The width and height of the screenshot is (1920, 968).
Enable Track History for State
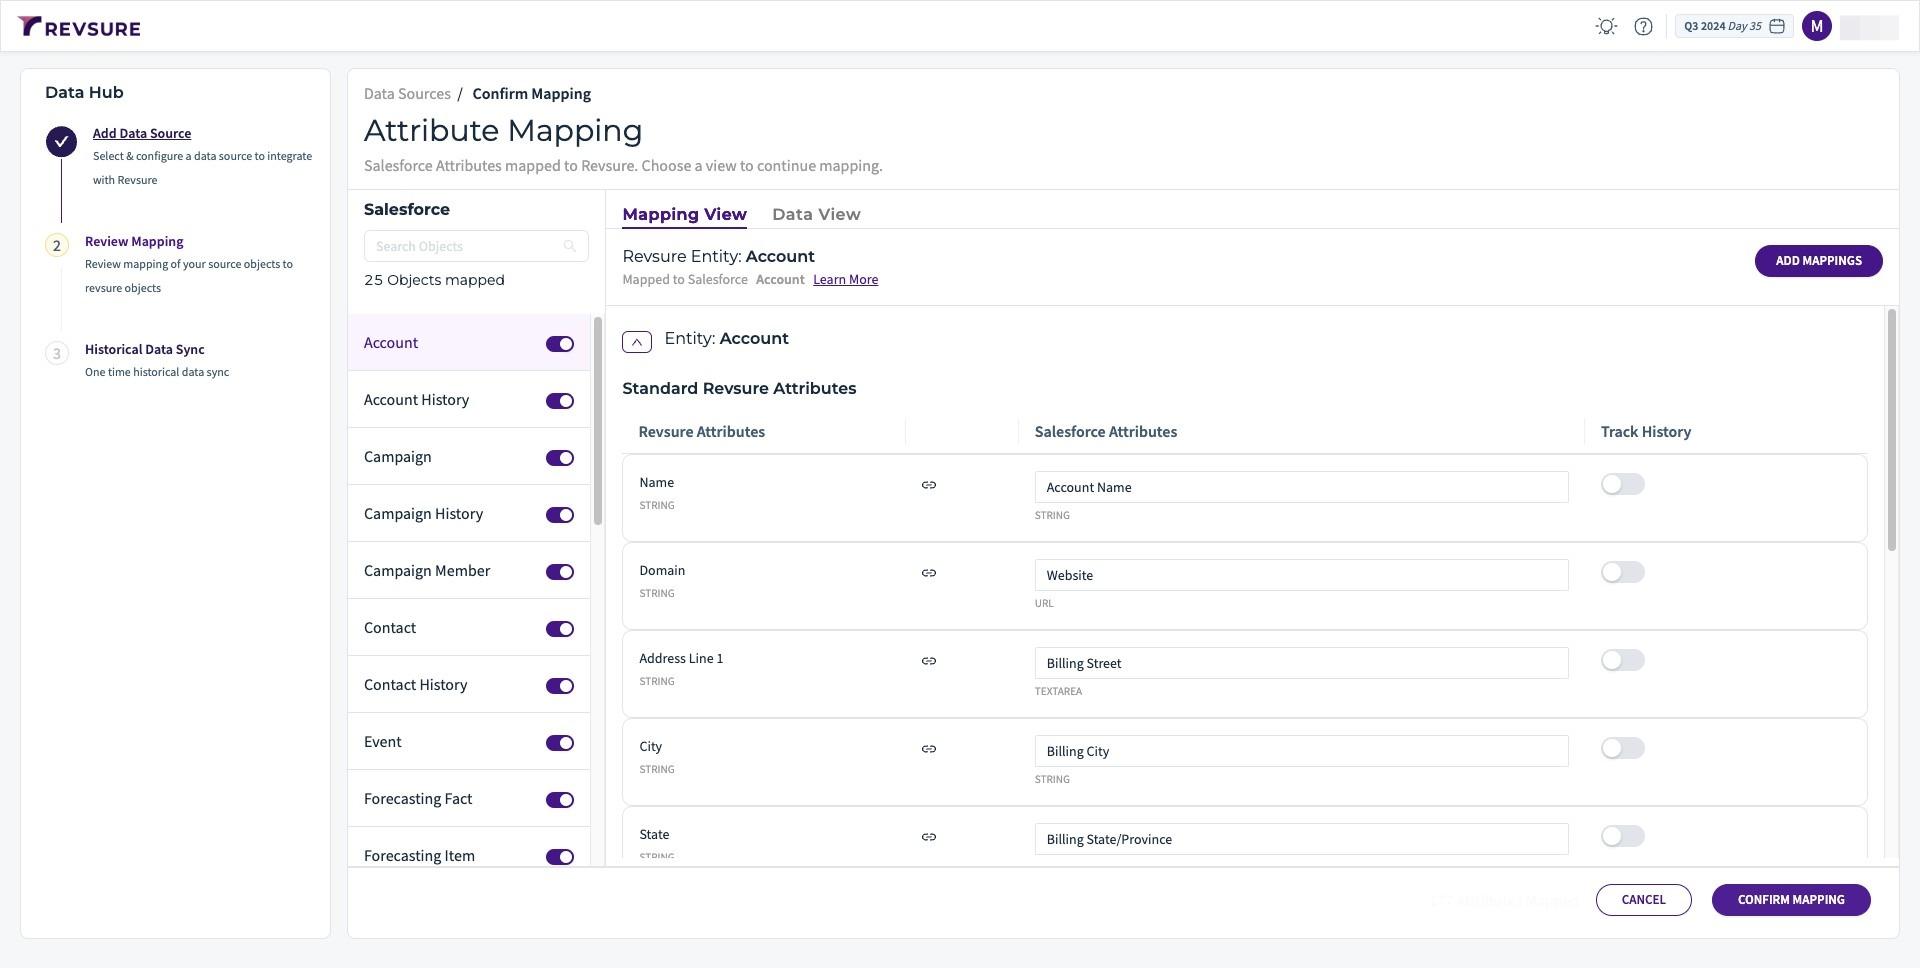point(1622,836)
